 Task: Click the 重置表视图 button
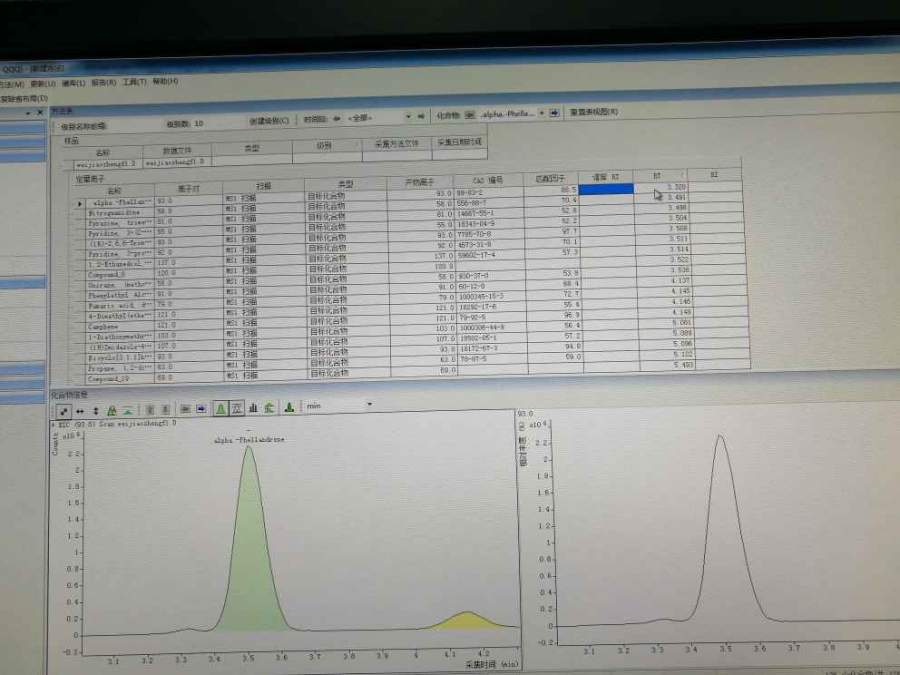(x=593, y=111)
